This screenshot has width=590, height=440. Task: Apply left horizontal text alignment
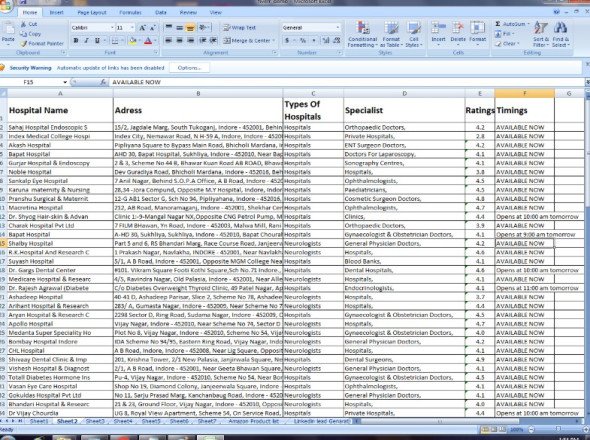[x=169, y=40]
